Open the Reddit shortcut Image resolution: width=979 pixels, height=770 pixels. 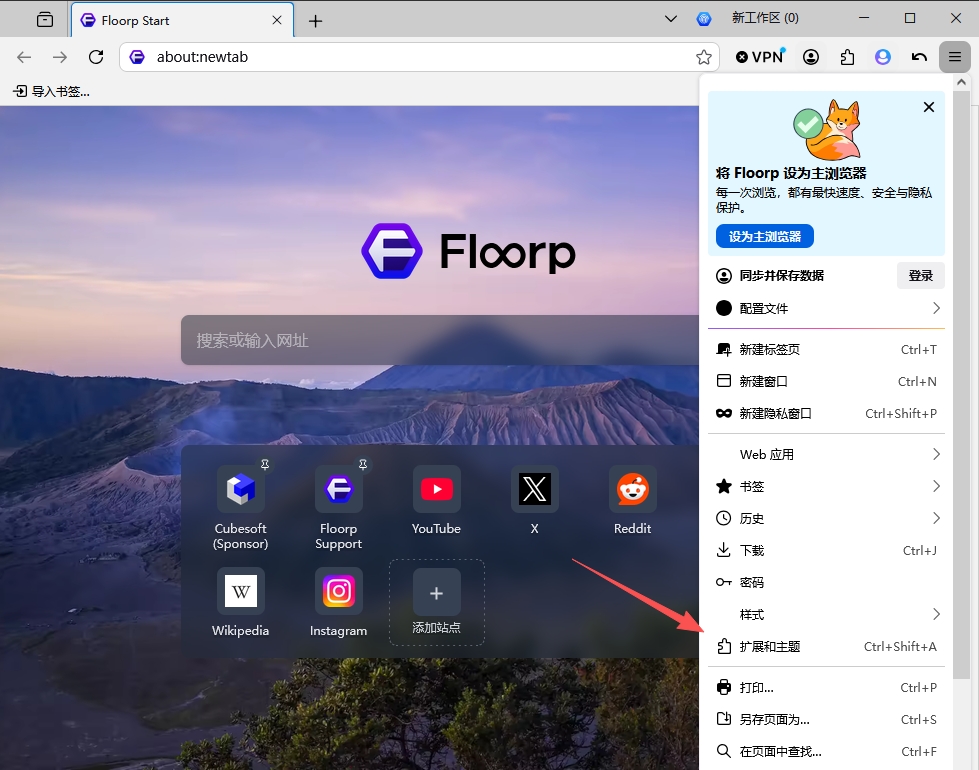[x=632, y=501]
